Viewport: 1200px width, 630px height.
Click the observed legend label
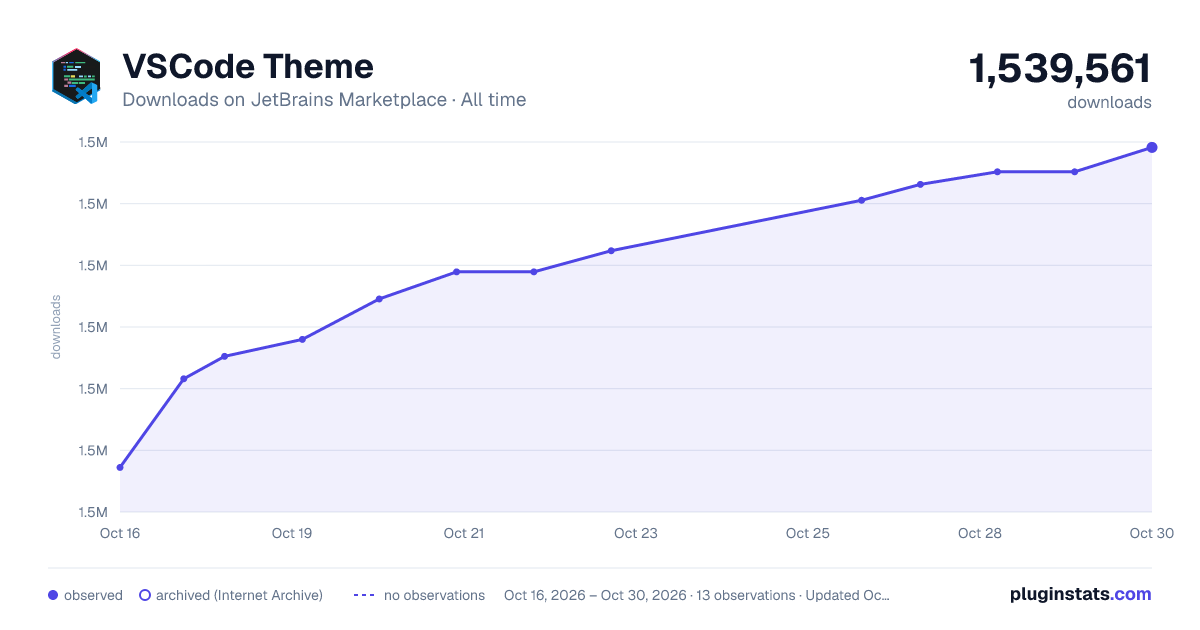93,595
